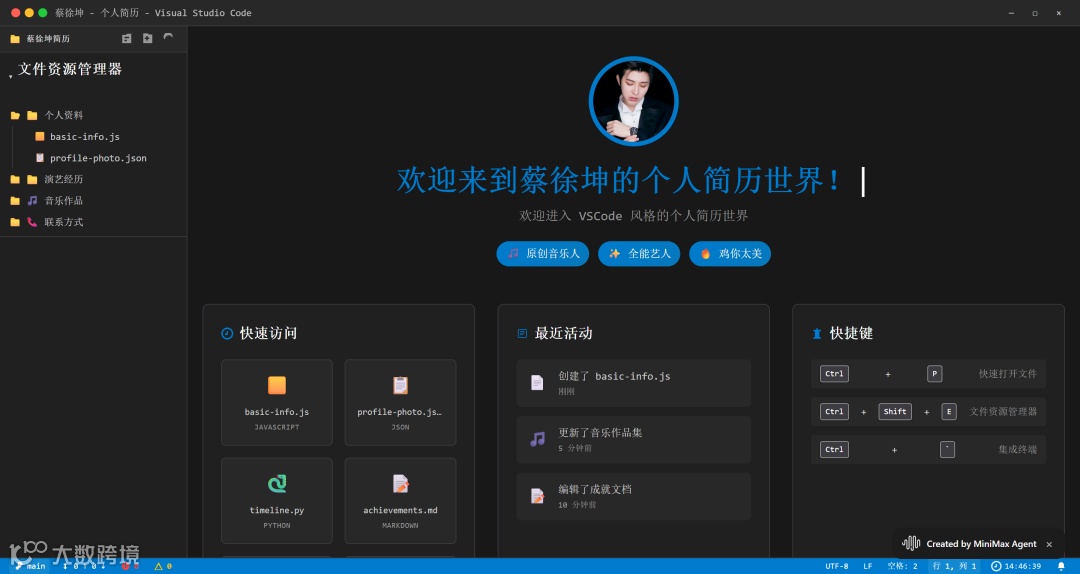The image size is (1080, 574).
Task: Click UTF-8 encoding in status bar
Action: 837,566
